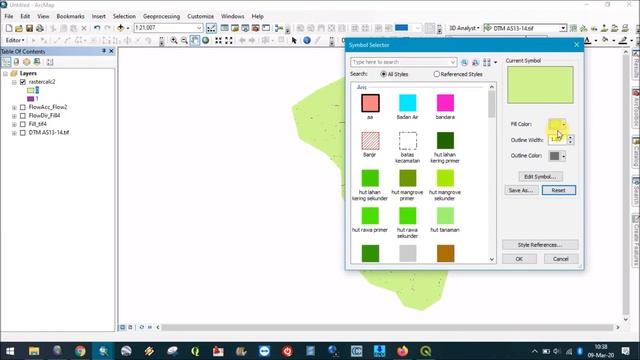This screenshot has height=360, width=640.
Task: Select the All Styles radio button
Action: (383, 74)
